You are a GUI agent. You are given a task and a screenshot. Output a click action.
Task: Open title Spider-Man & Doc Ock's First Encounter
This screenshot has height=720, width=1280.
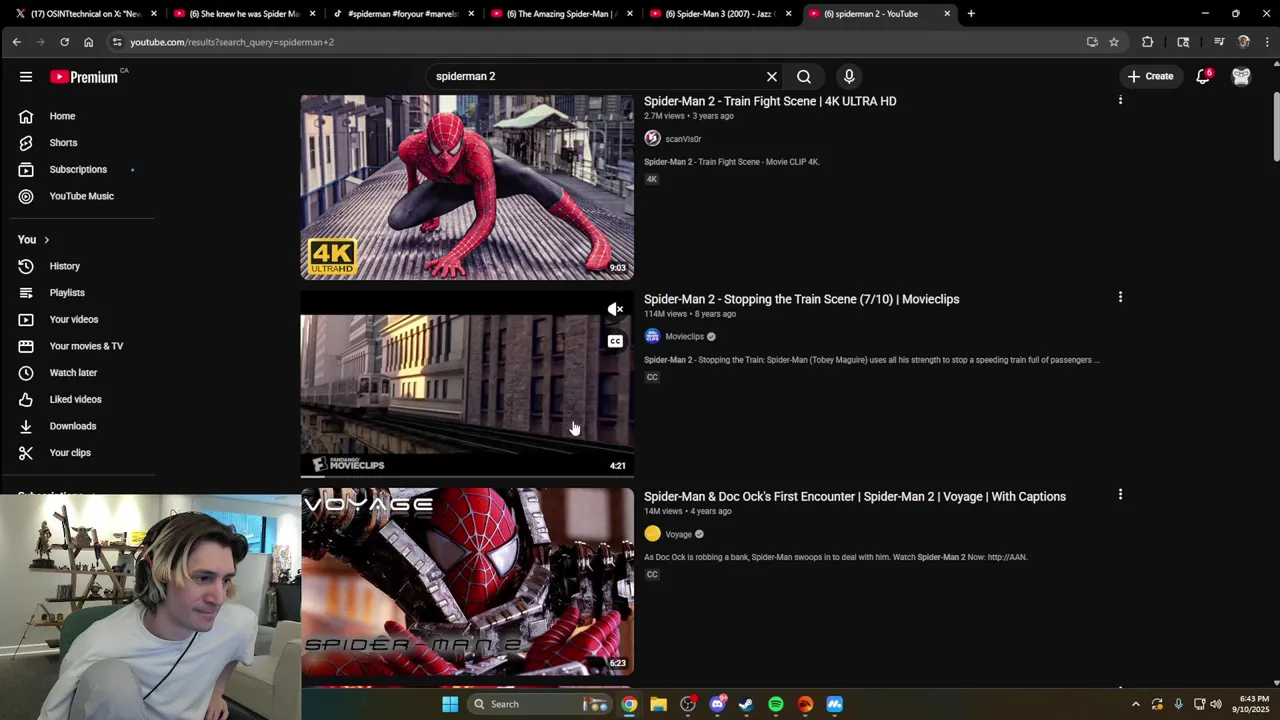coord(855,497)
